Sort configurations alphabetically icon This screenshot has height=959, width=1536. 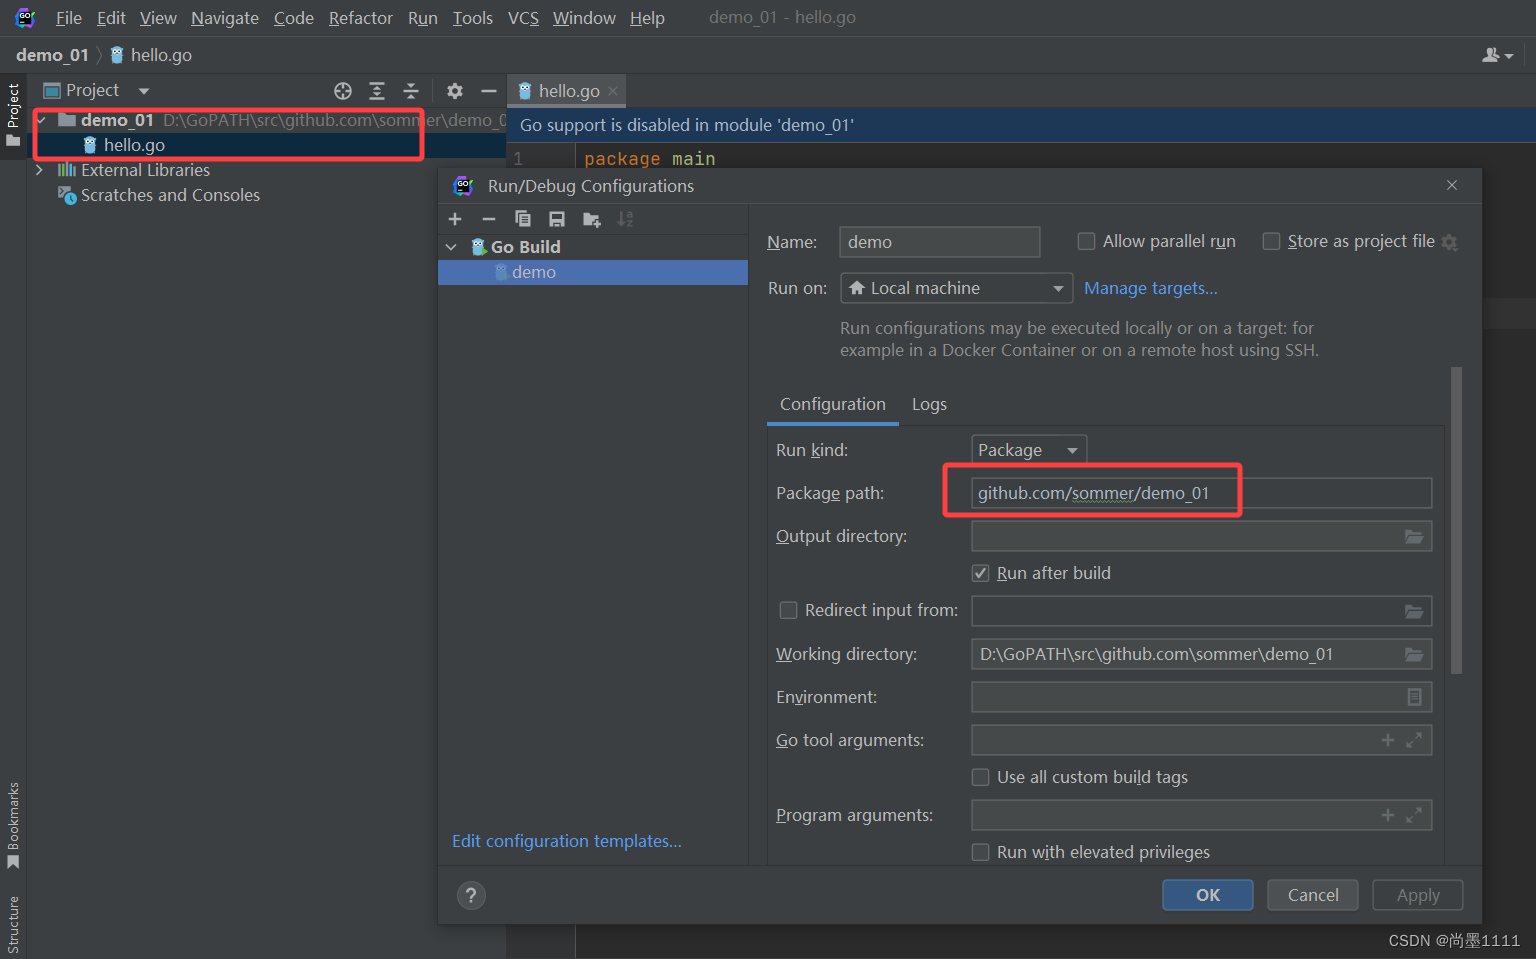[x=625, y=219]
